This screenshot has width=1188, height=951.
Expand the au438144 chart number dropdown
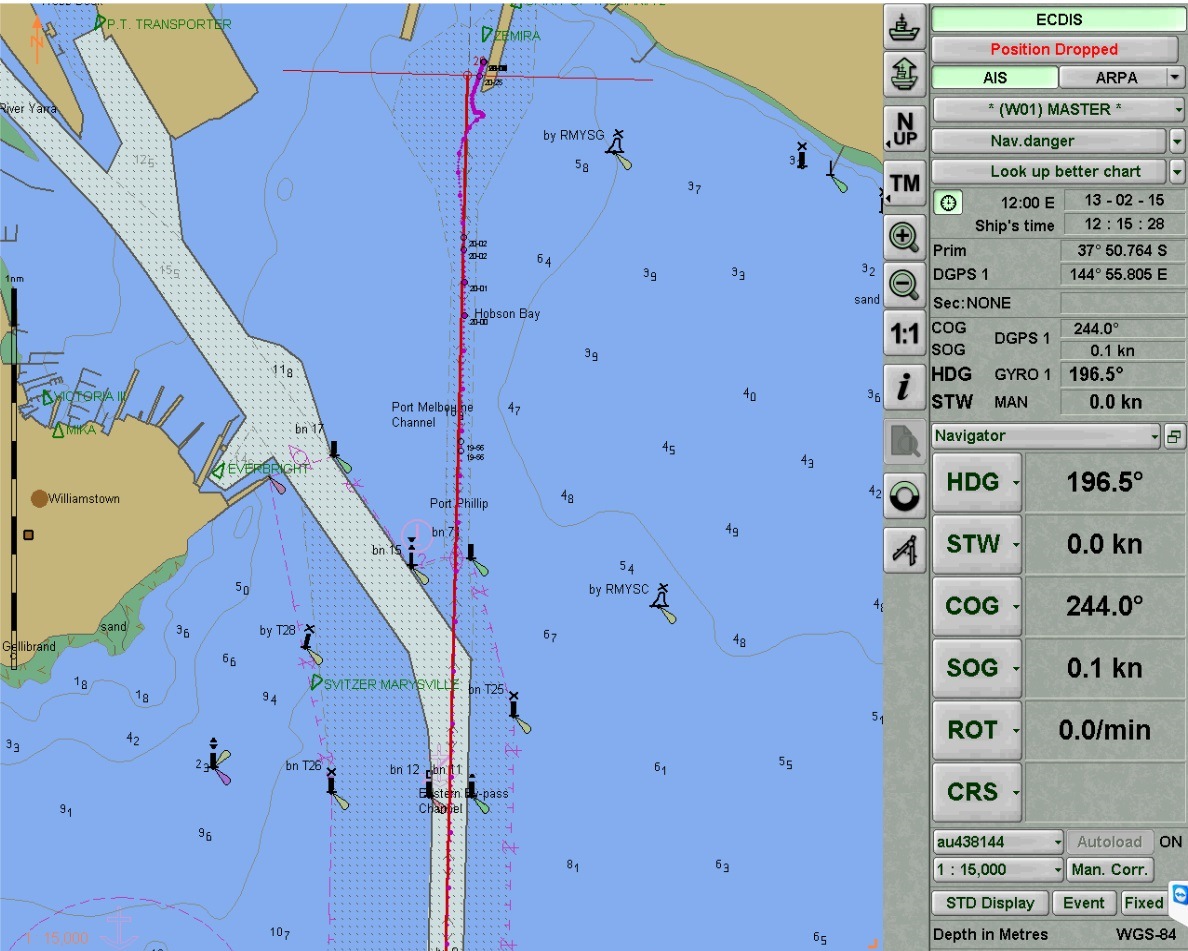pos(1057,842)
